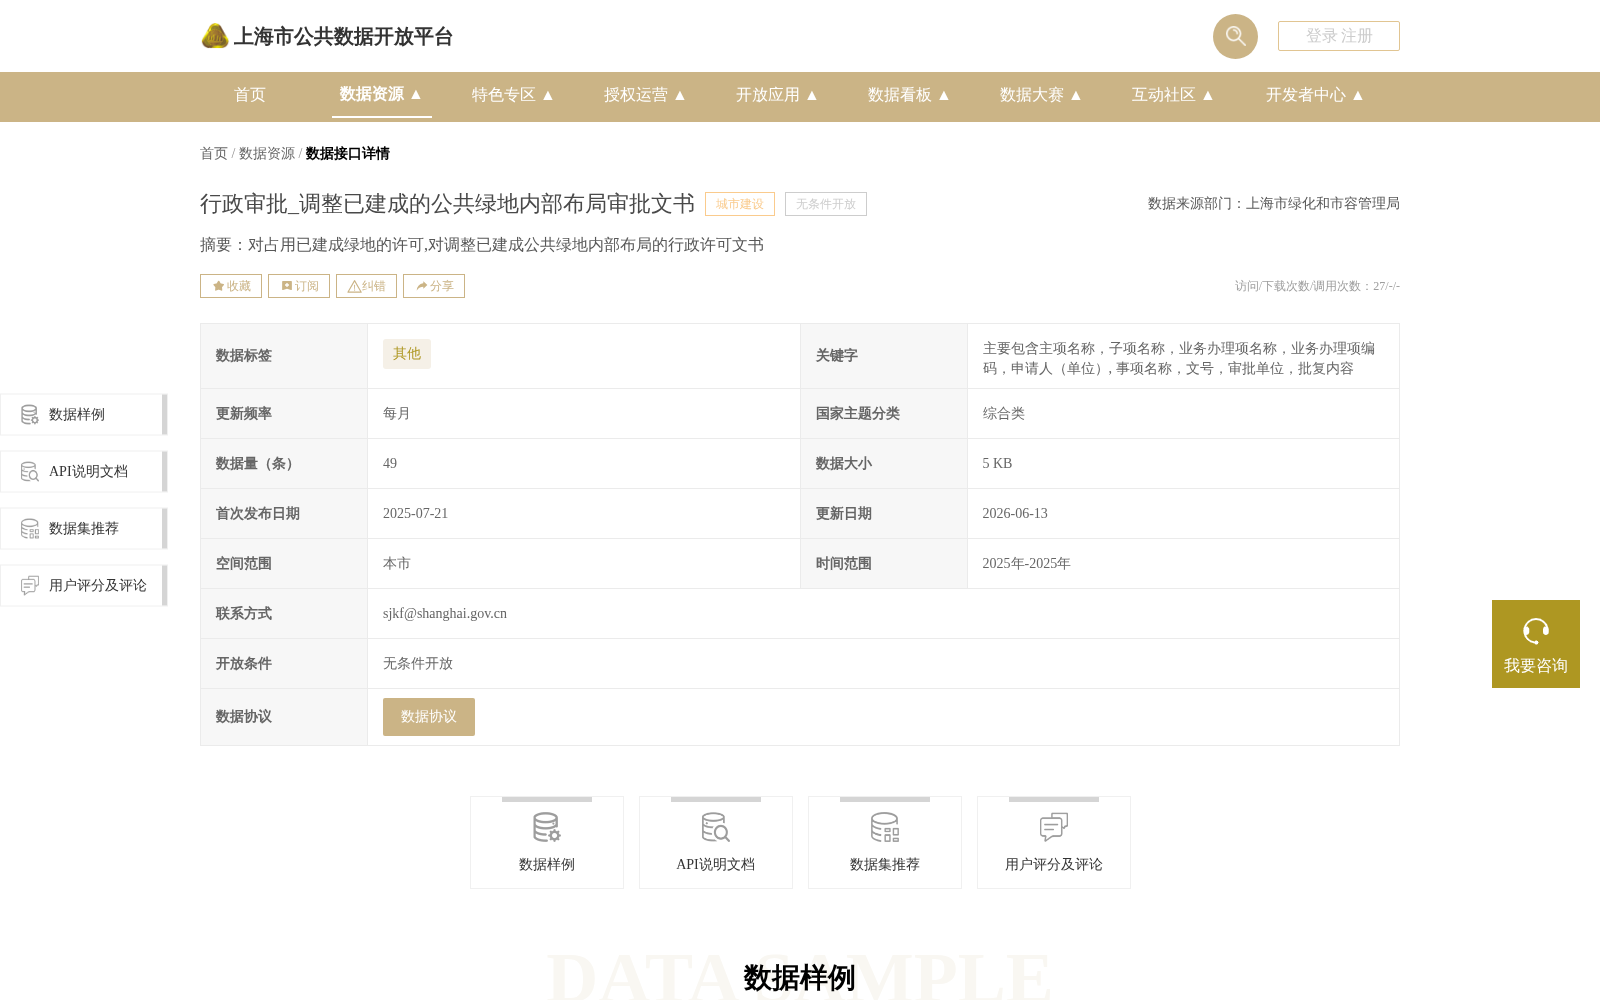Click the 数据接口详情 breadcrumb text
This screenshot has width=1600, height=1000.
point(347,153)
